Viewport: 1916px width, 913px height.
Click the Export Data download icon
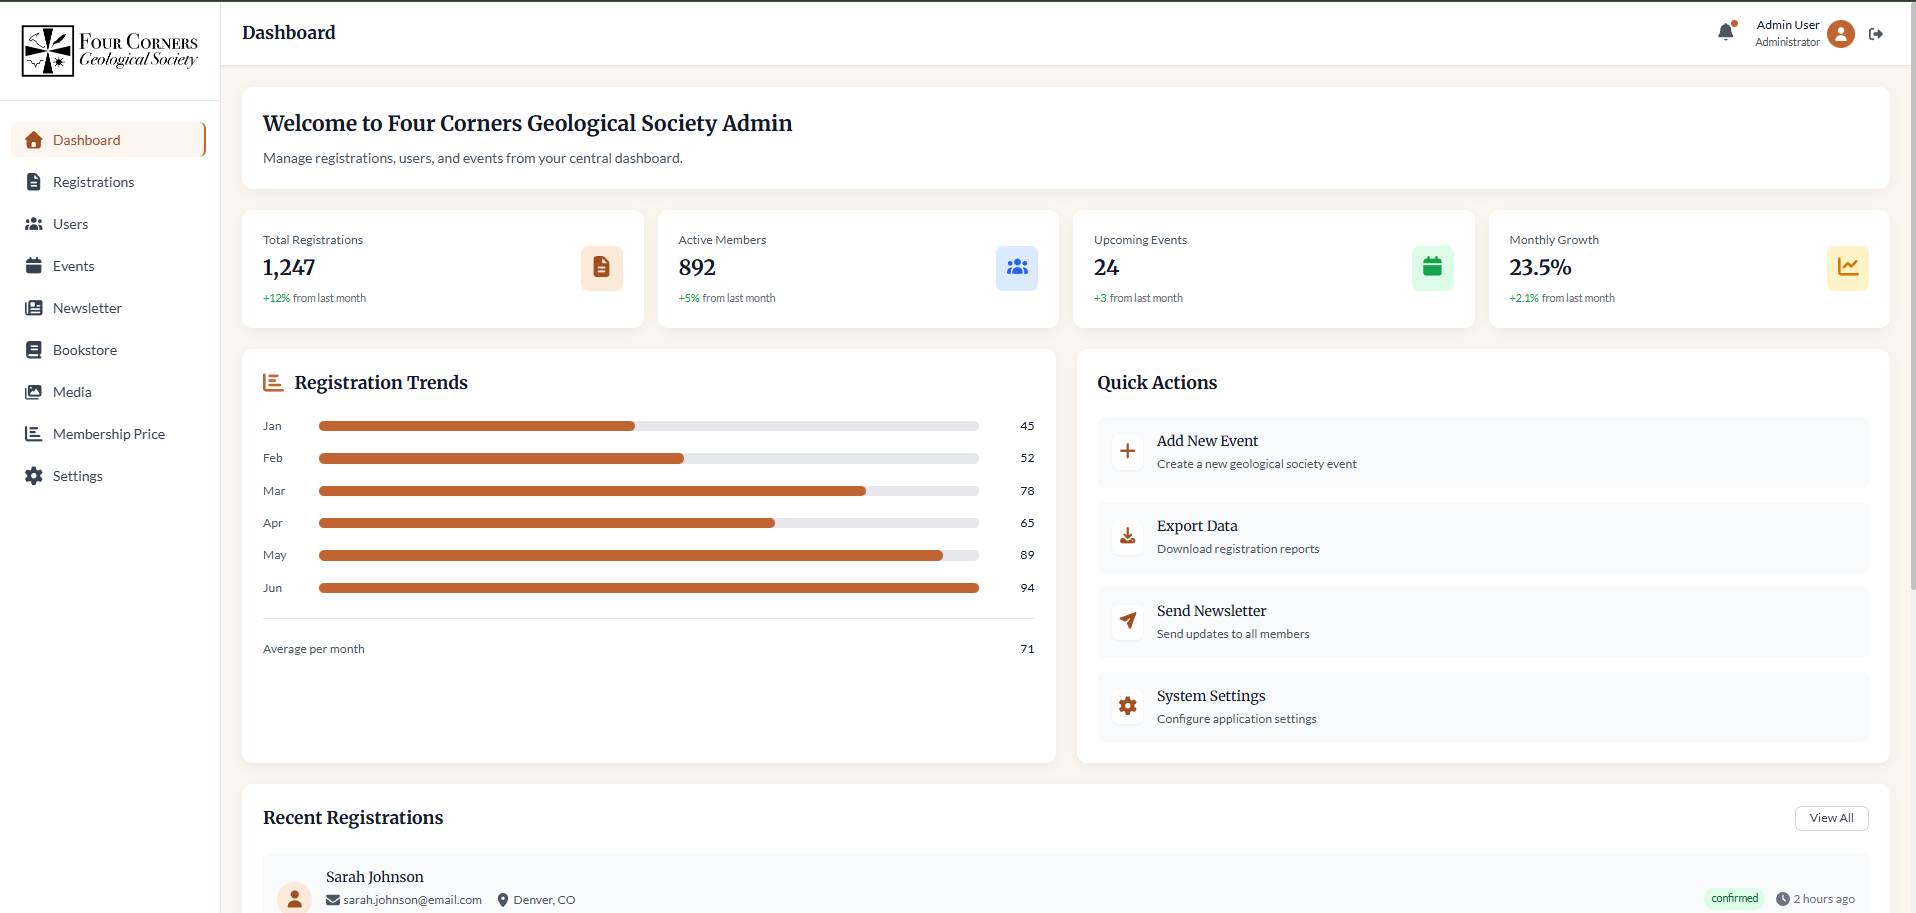[1127, 536]
